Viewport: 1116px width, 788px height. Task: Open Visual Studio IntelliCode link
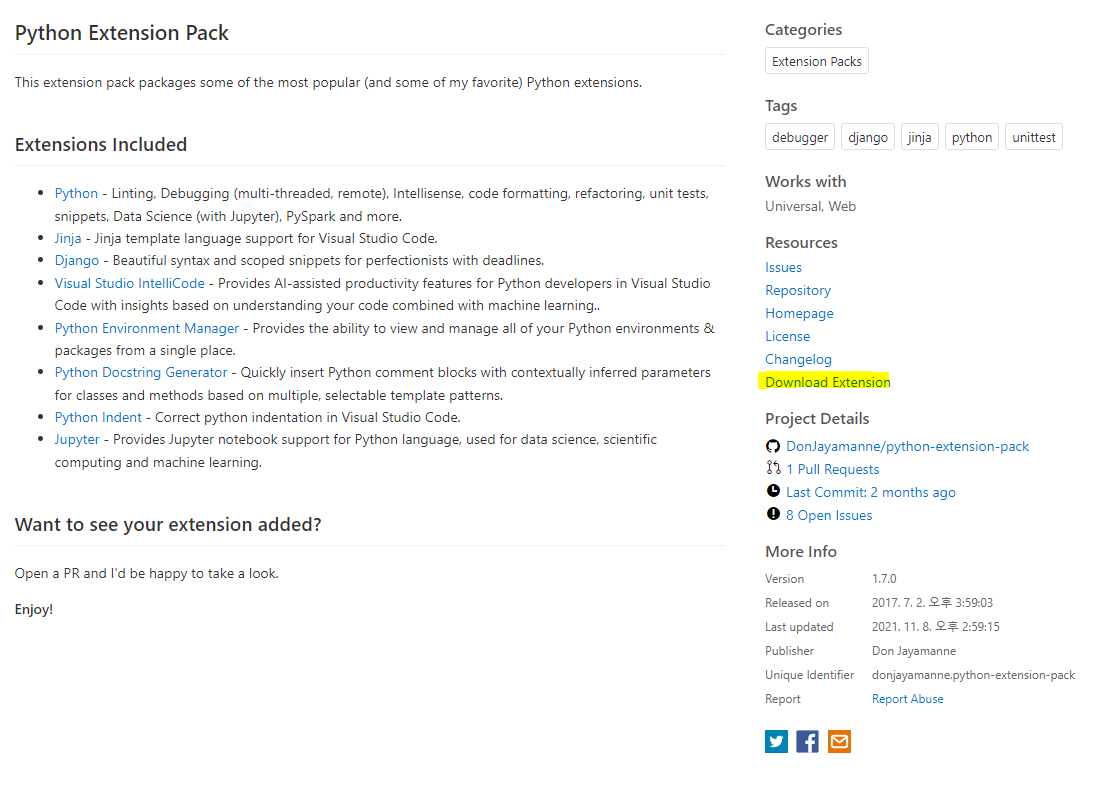click(x=130, y=283)
